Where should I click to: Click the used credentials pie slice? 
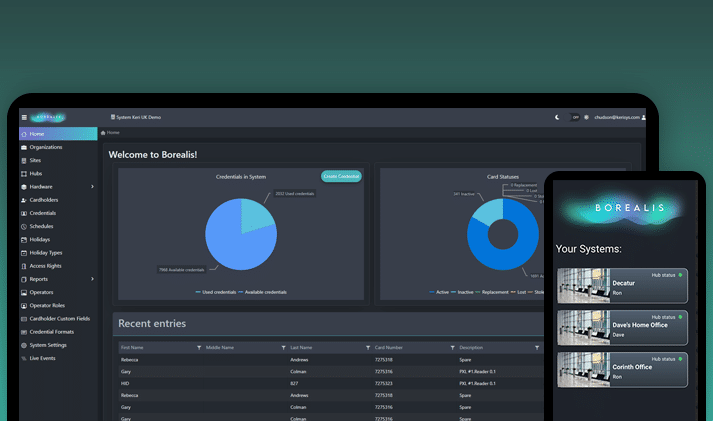(256, 215)
